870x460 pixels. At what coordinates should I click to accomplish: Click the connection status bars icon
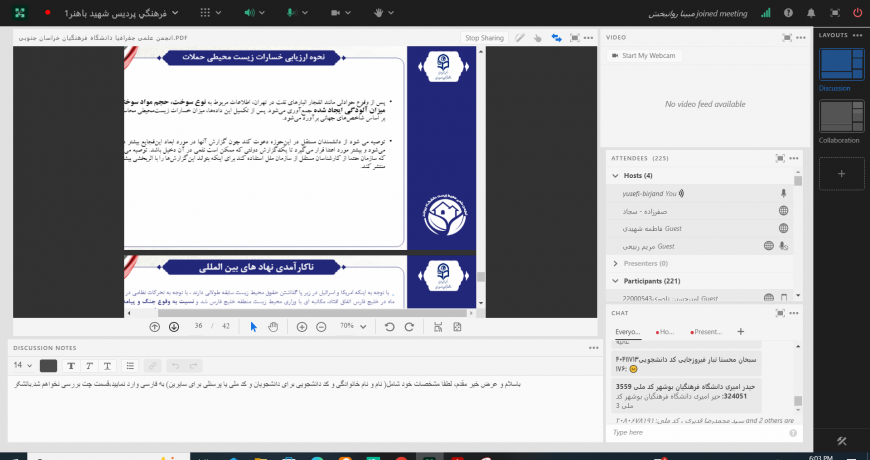(766, 13)
